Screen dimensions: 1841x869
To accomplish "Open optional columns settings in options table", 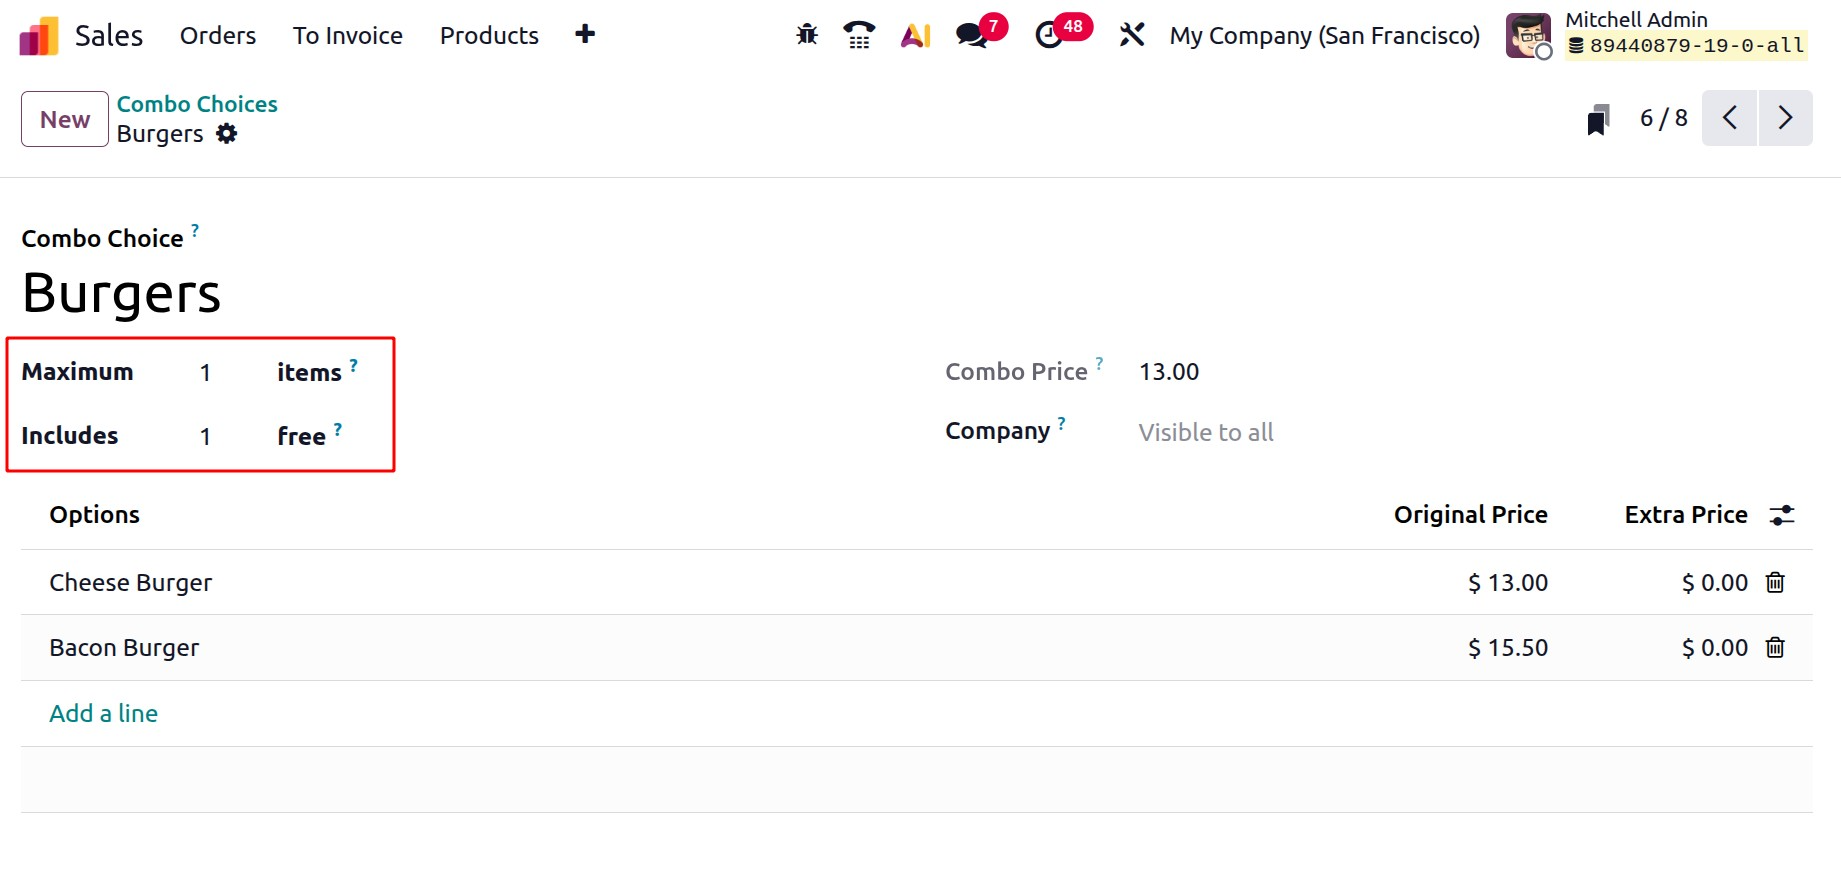I will [x=1782, y=515].
